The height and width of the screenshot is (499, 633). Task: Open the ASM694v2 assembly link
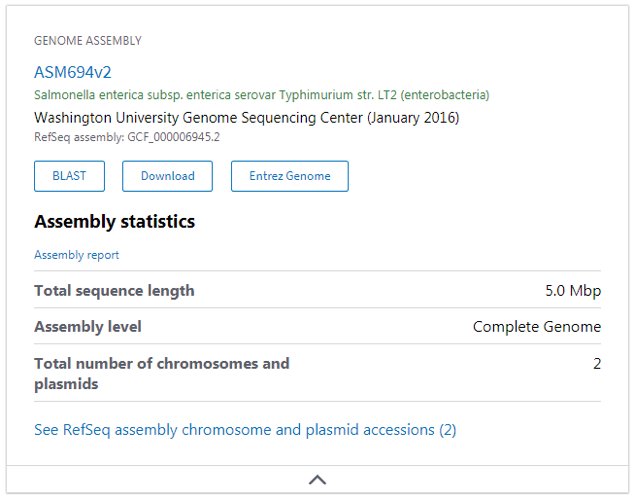pyautogui.click(x=72, y=72)
